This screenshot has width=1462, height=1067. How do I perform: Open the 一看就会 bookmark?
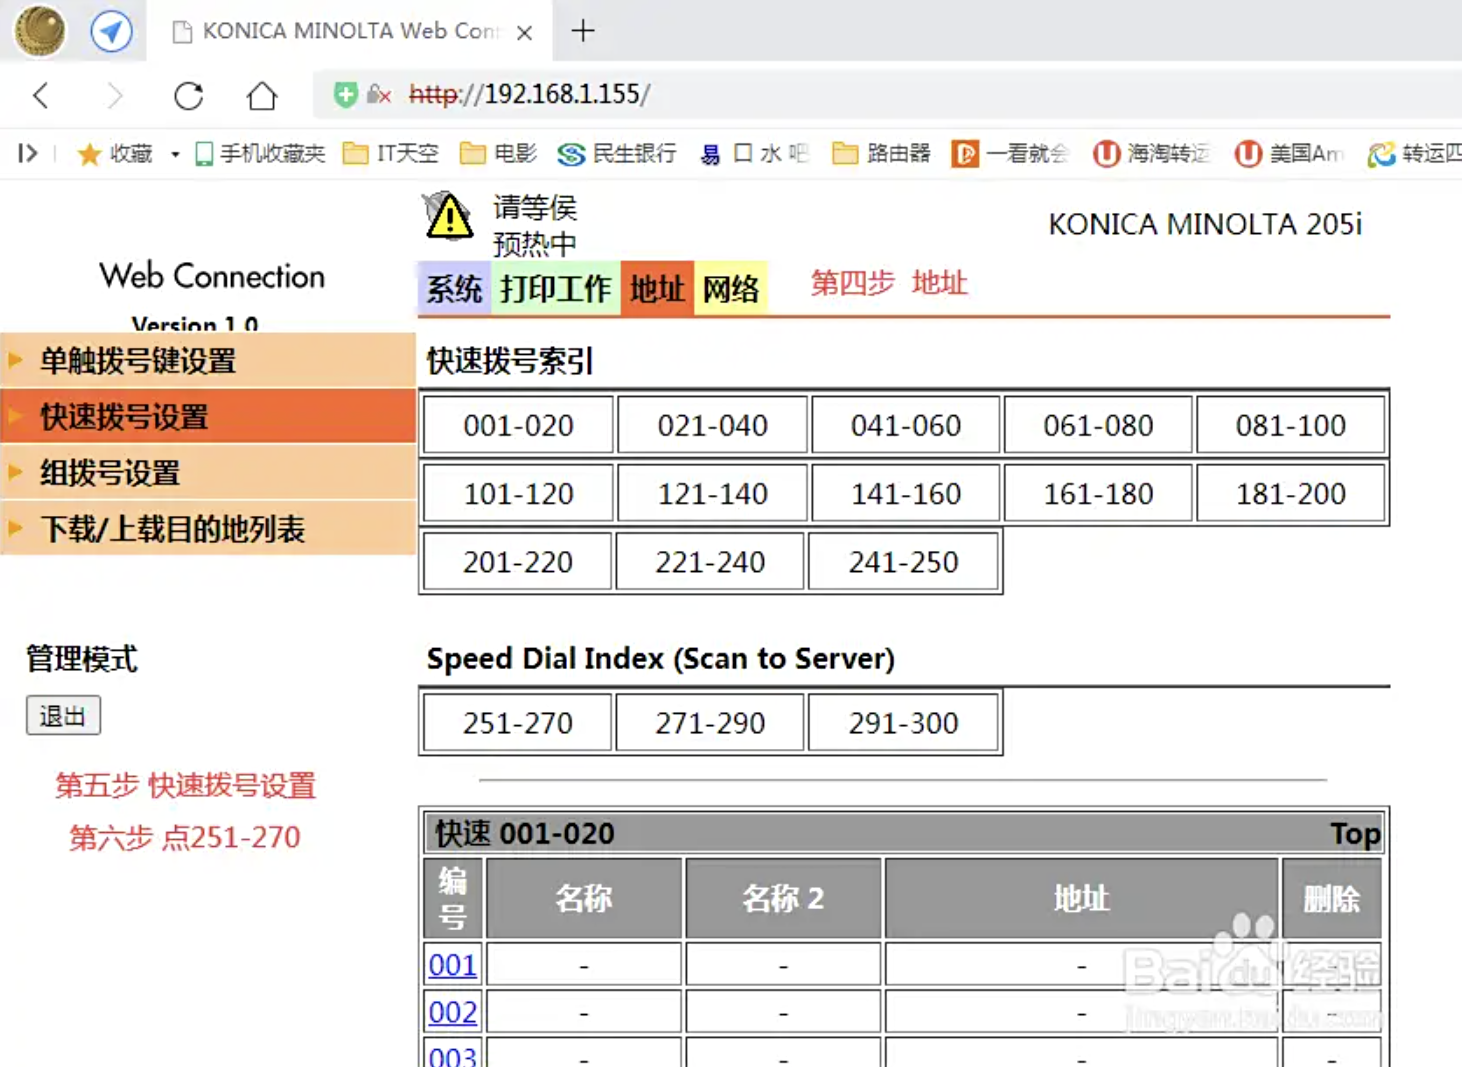pos(1010,153)
